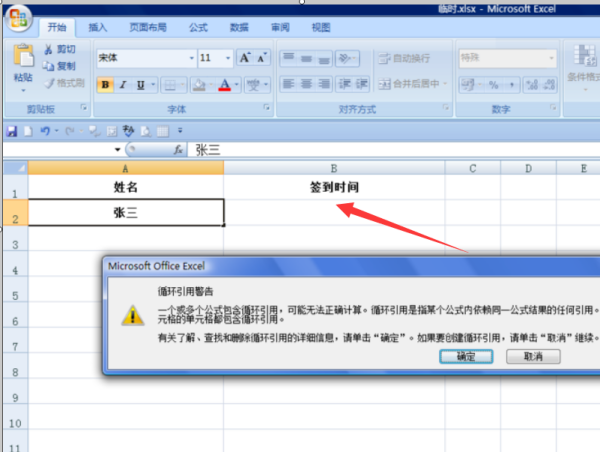The height and width of the screenshot is (452, 600).
Task: Toggle underline formatting
Action: click(140, 85)
